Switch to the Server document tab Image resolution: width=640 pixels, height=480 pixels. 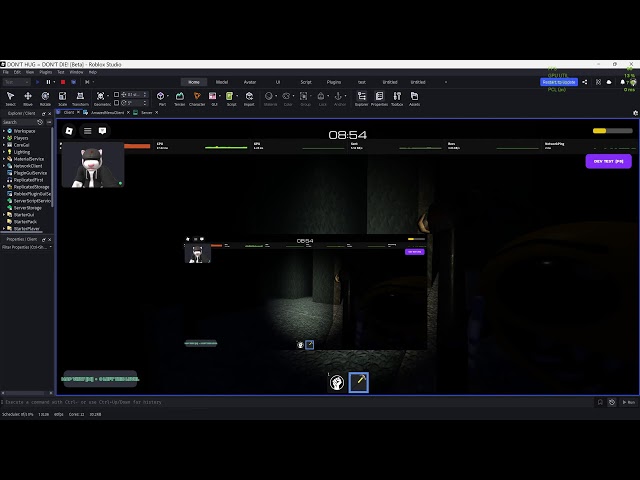coord(147,113)
